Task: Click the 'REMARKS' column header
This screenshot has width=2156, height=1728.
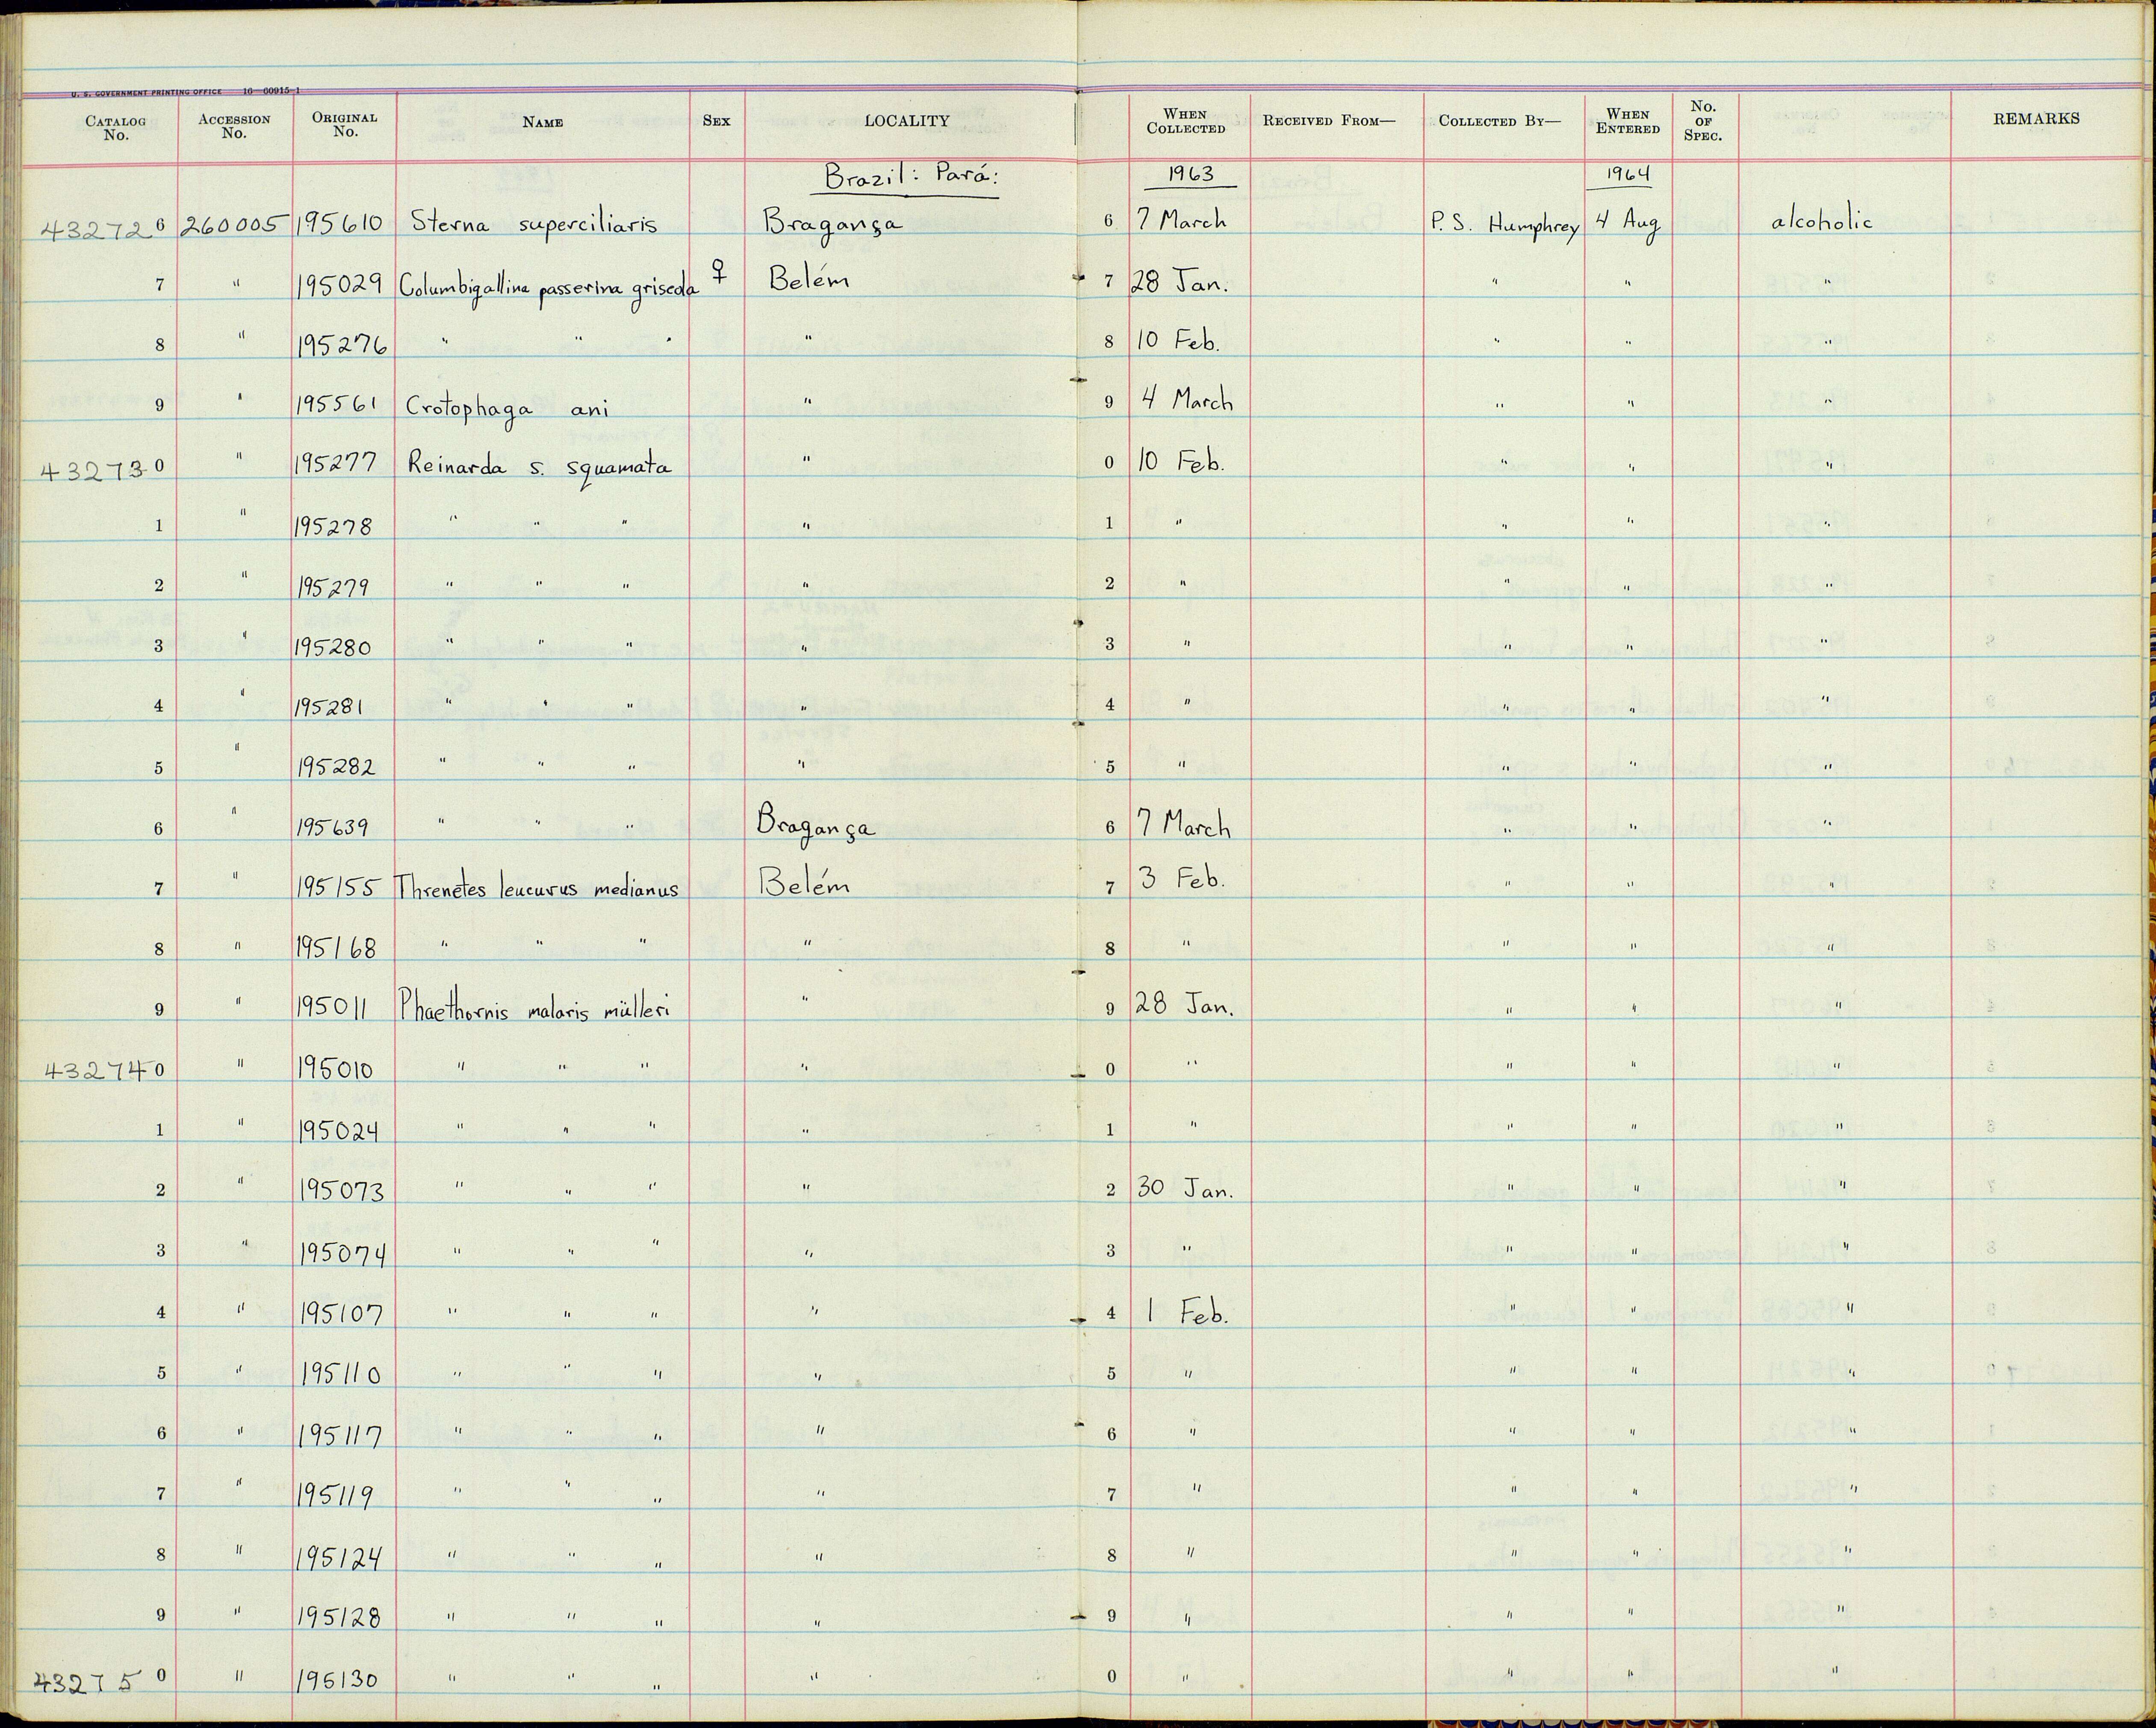Action: point(2036,118)
